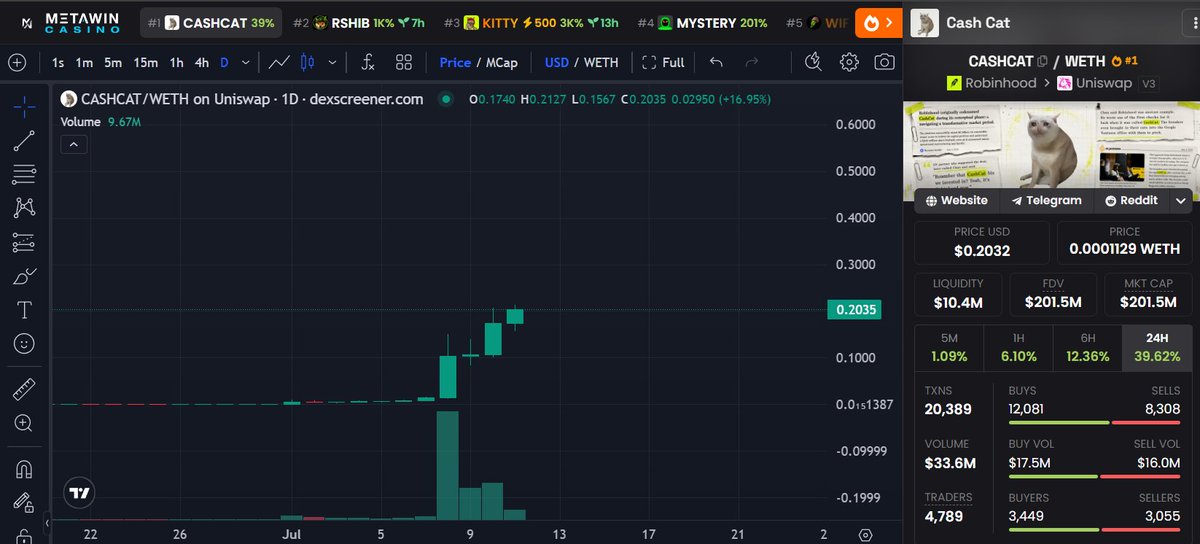Open the chart layout grid selector
This screenshot has height=544, width=1200.
click(403, 62)
